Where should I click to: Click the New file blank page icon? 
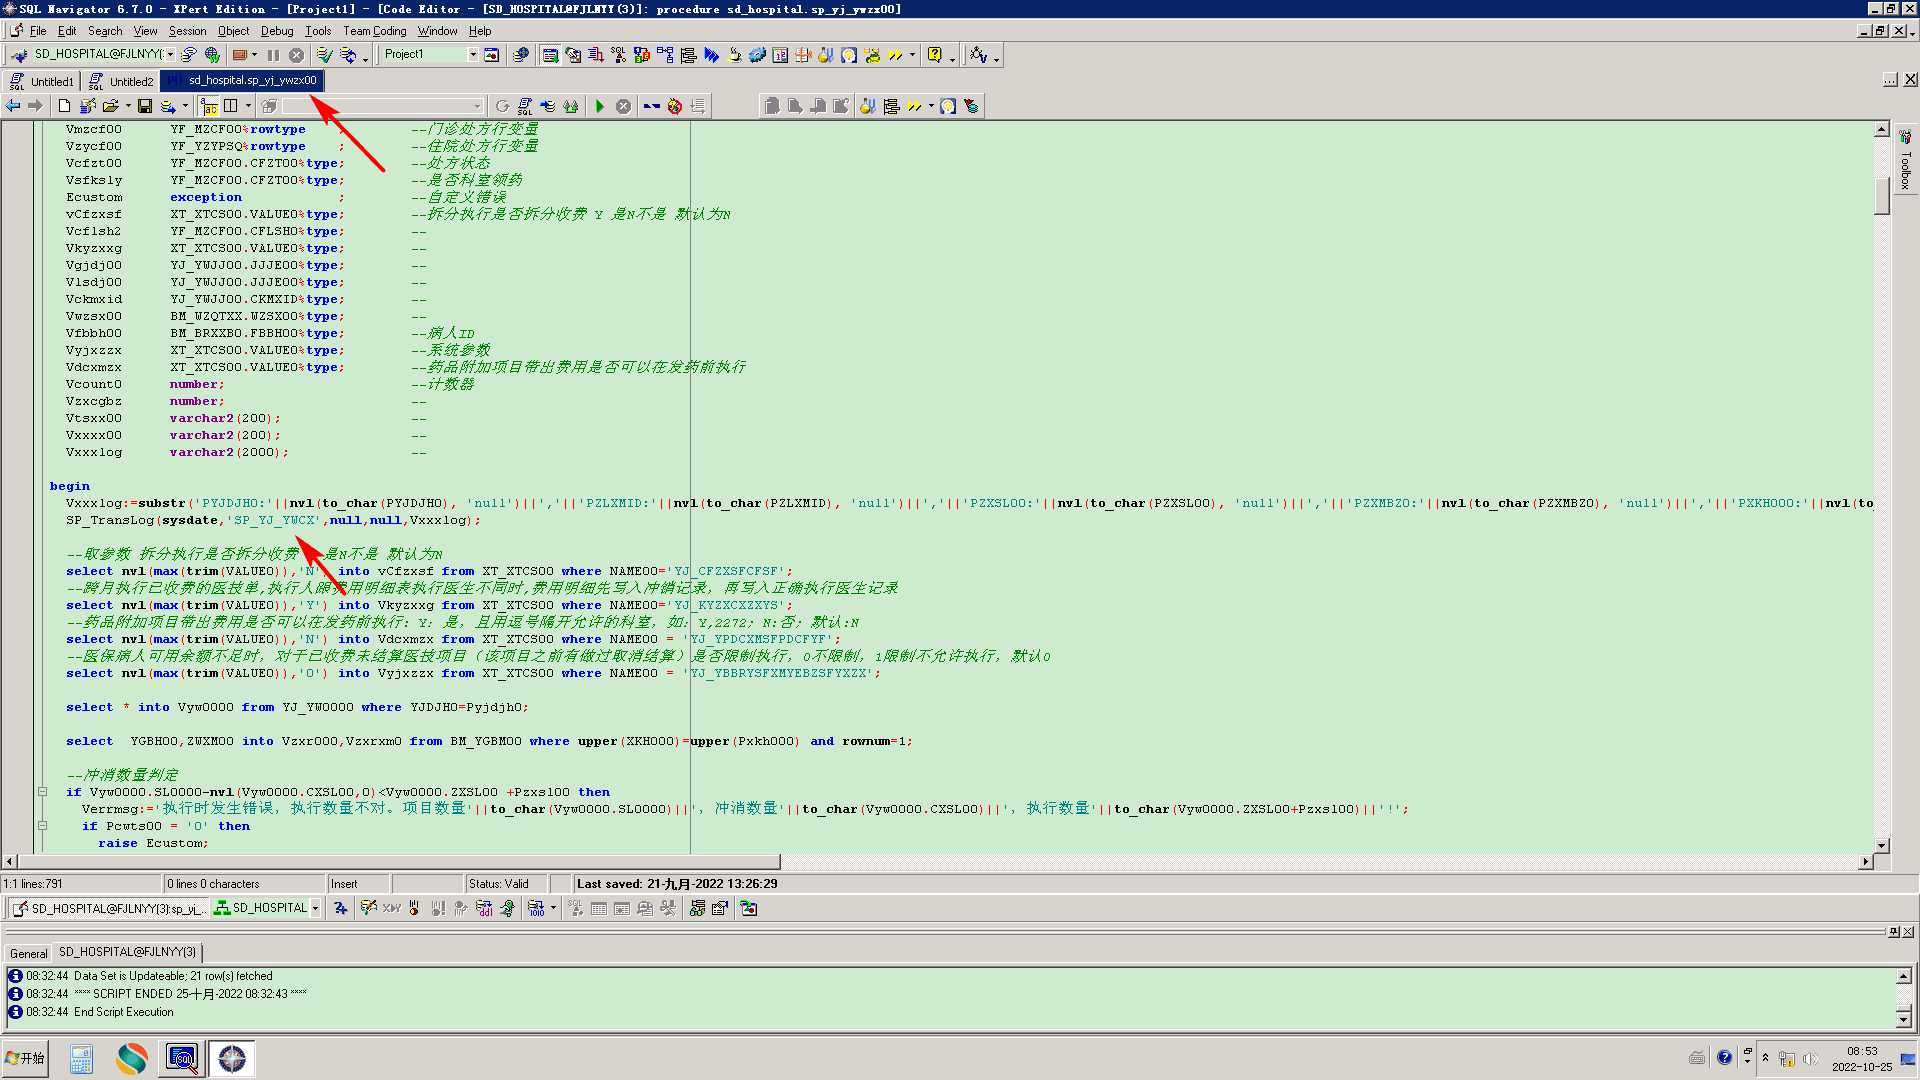(65, 106)
